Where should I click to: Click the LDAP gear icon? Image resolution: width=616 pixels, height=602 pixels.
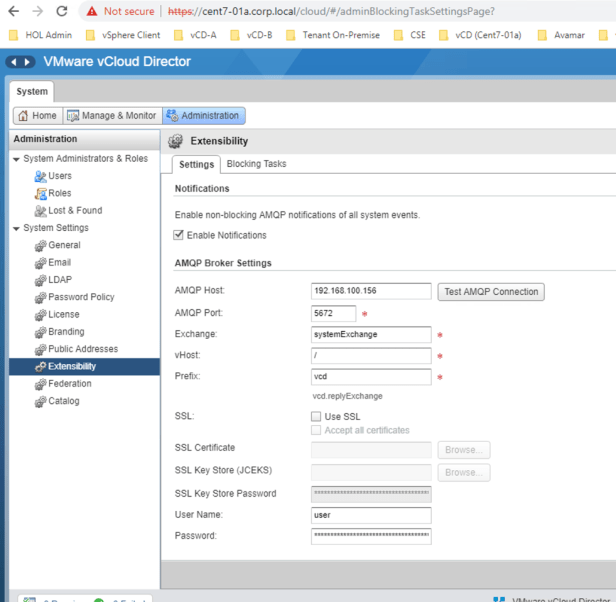40,280
